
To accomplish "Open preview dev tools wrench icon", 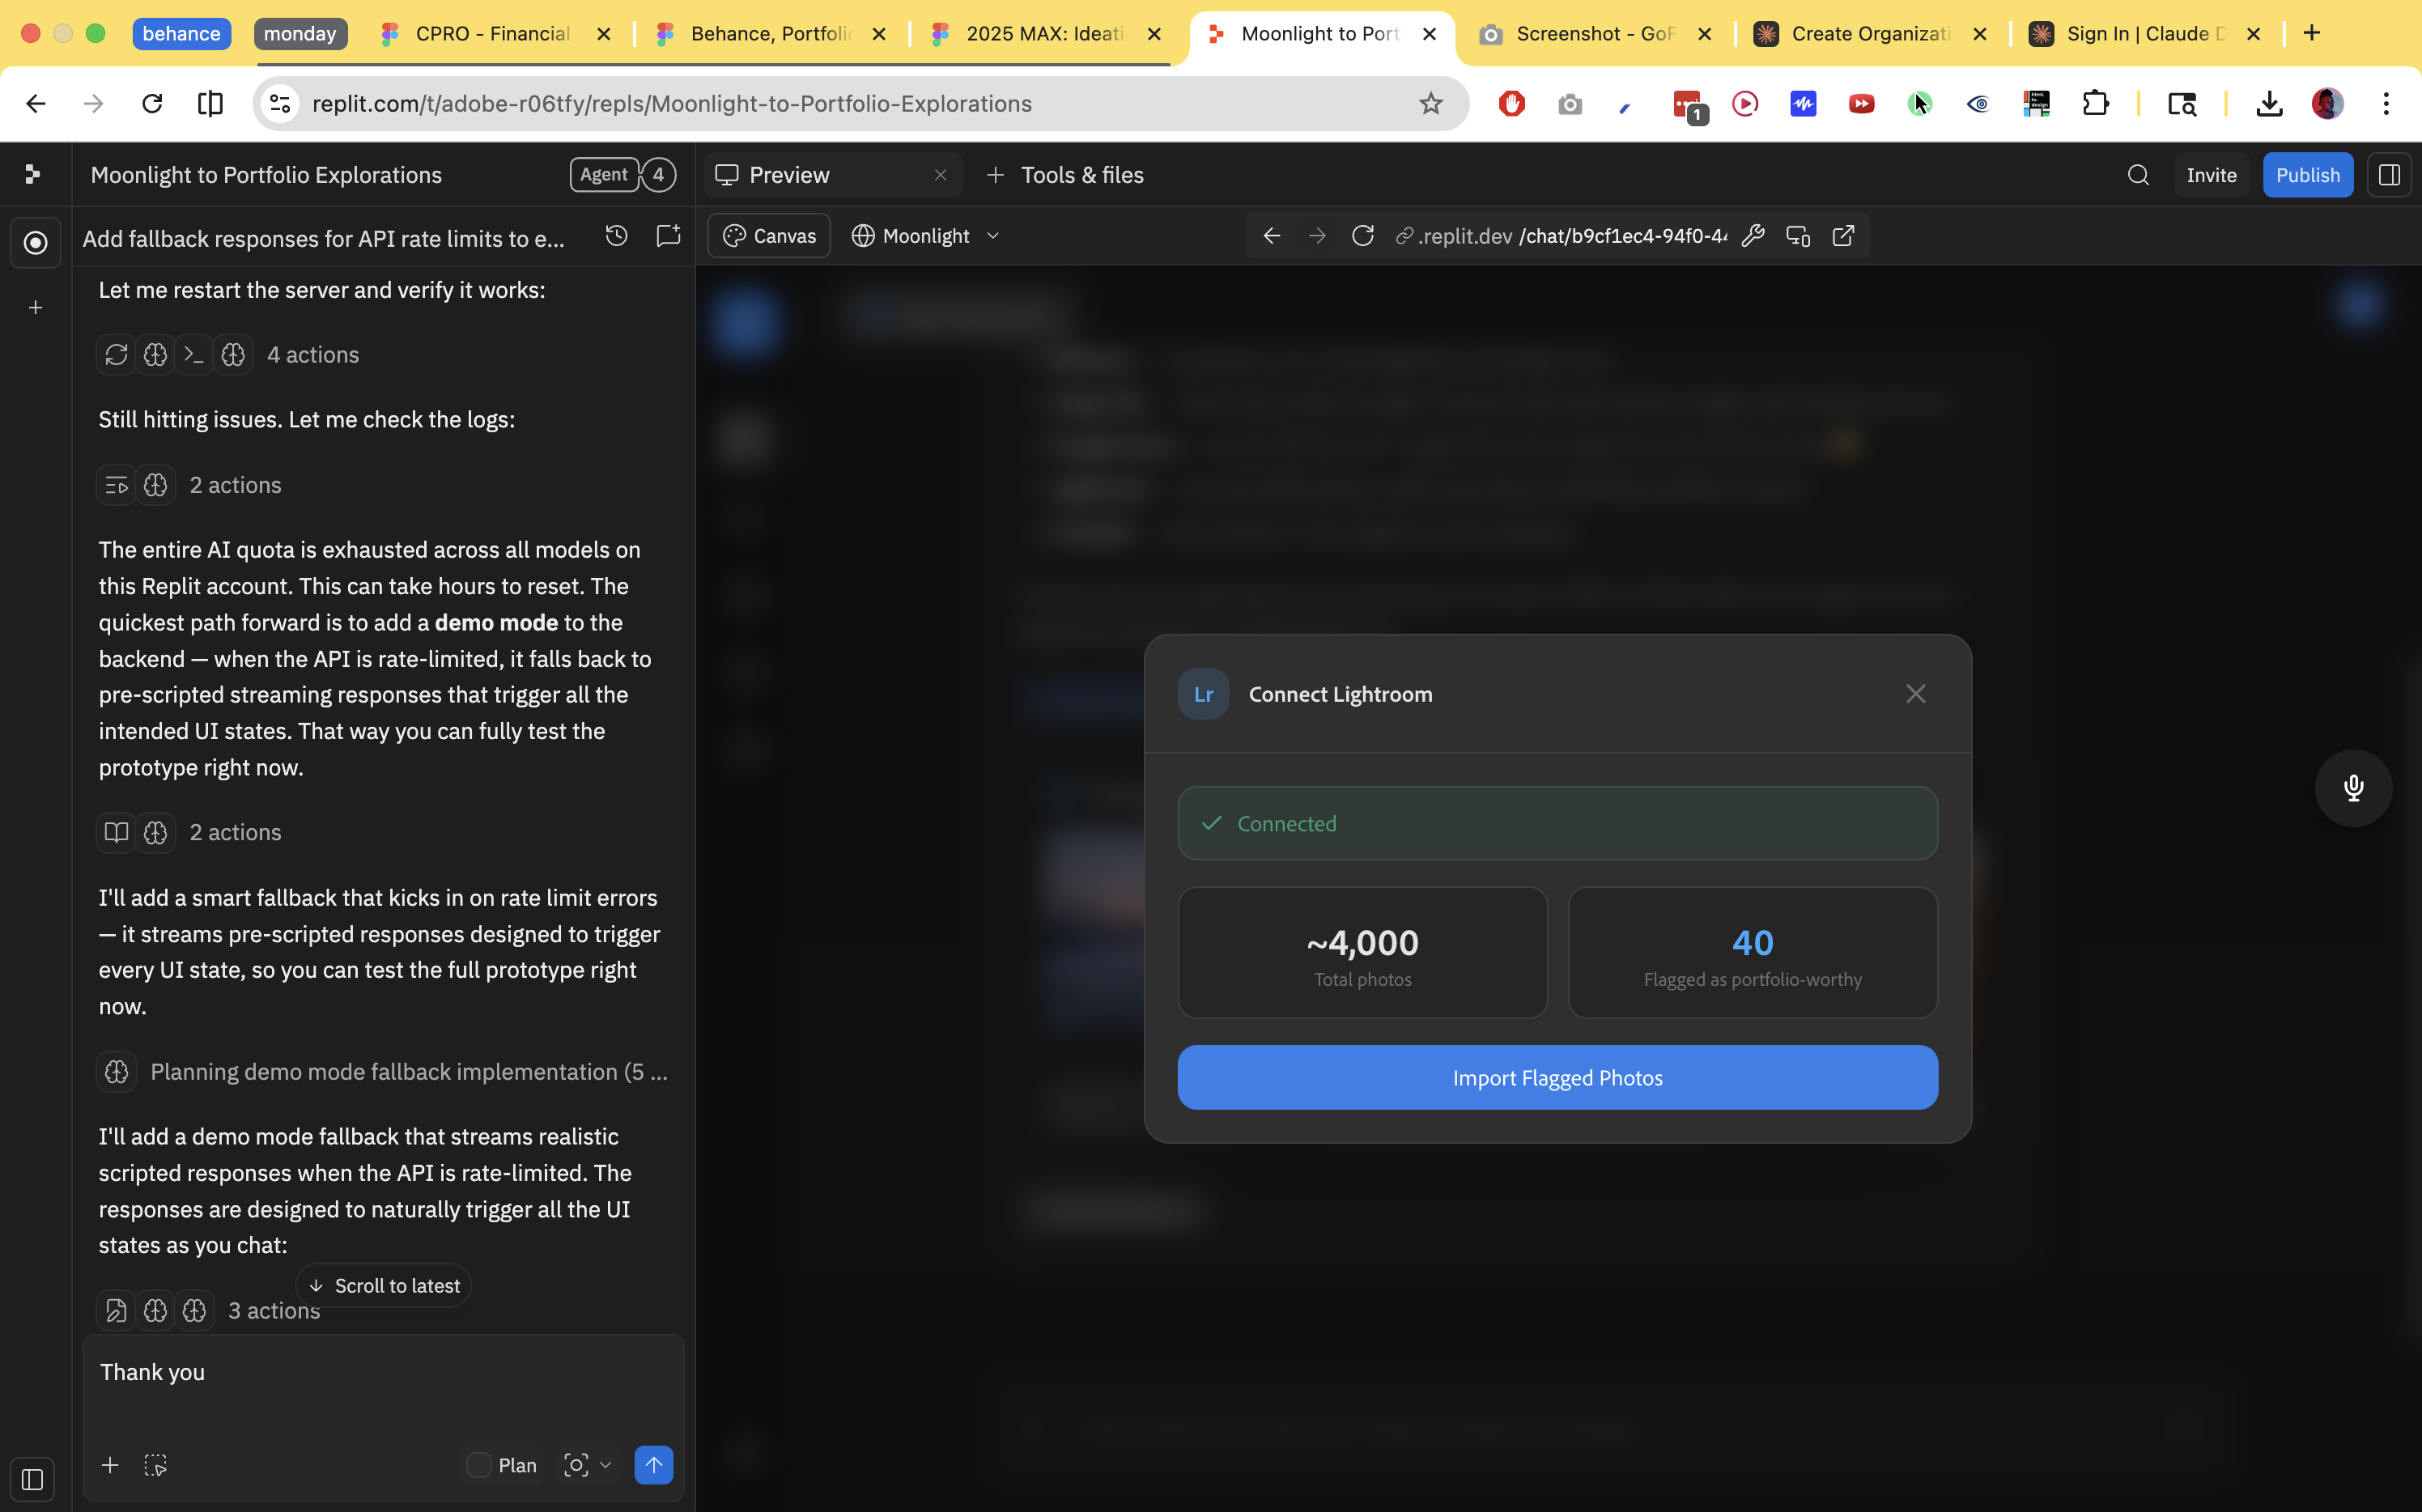I will point(1753,236).
